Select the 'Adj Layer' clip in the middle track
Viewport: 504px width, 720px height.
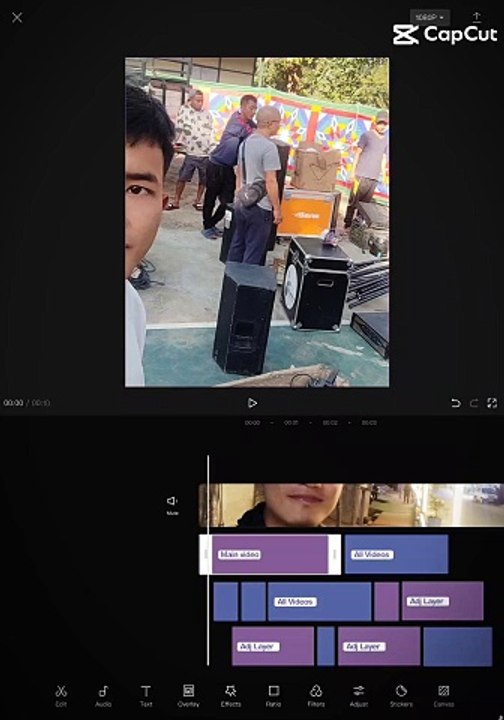pos(442,601)
